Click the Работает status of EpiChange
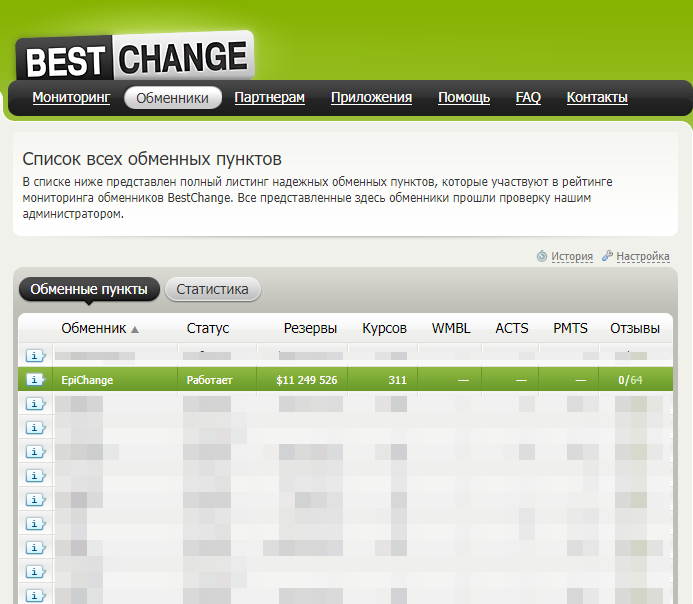Viewport: 693px width, 604px height. pyautogui.click(x=209, y=380)
